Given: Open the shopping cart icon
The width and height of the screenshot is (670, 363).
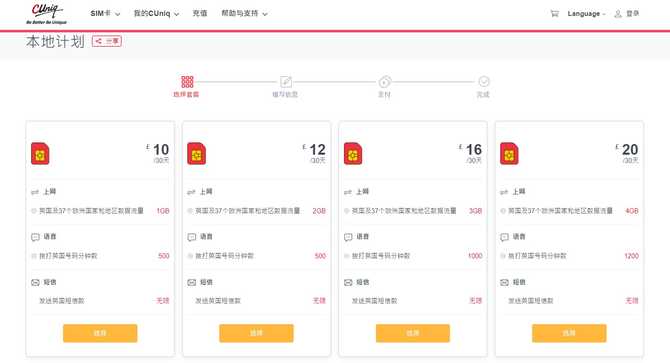Looking at the screenshot, I should pos(554,14).
